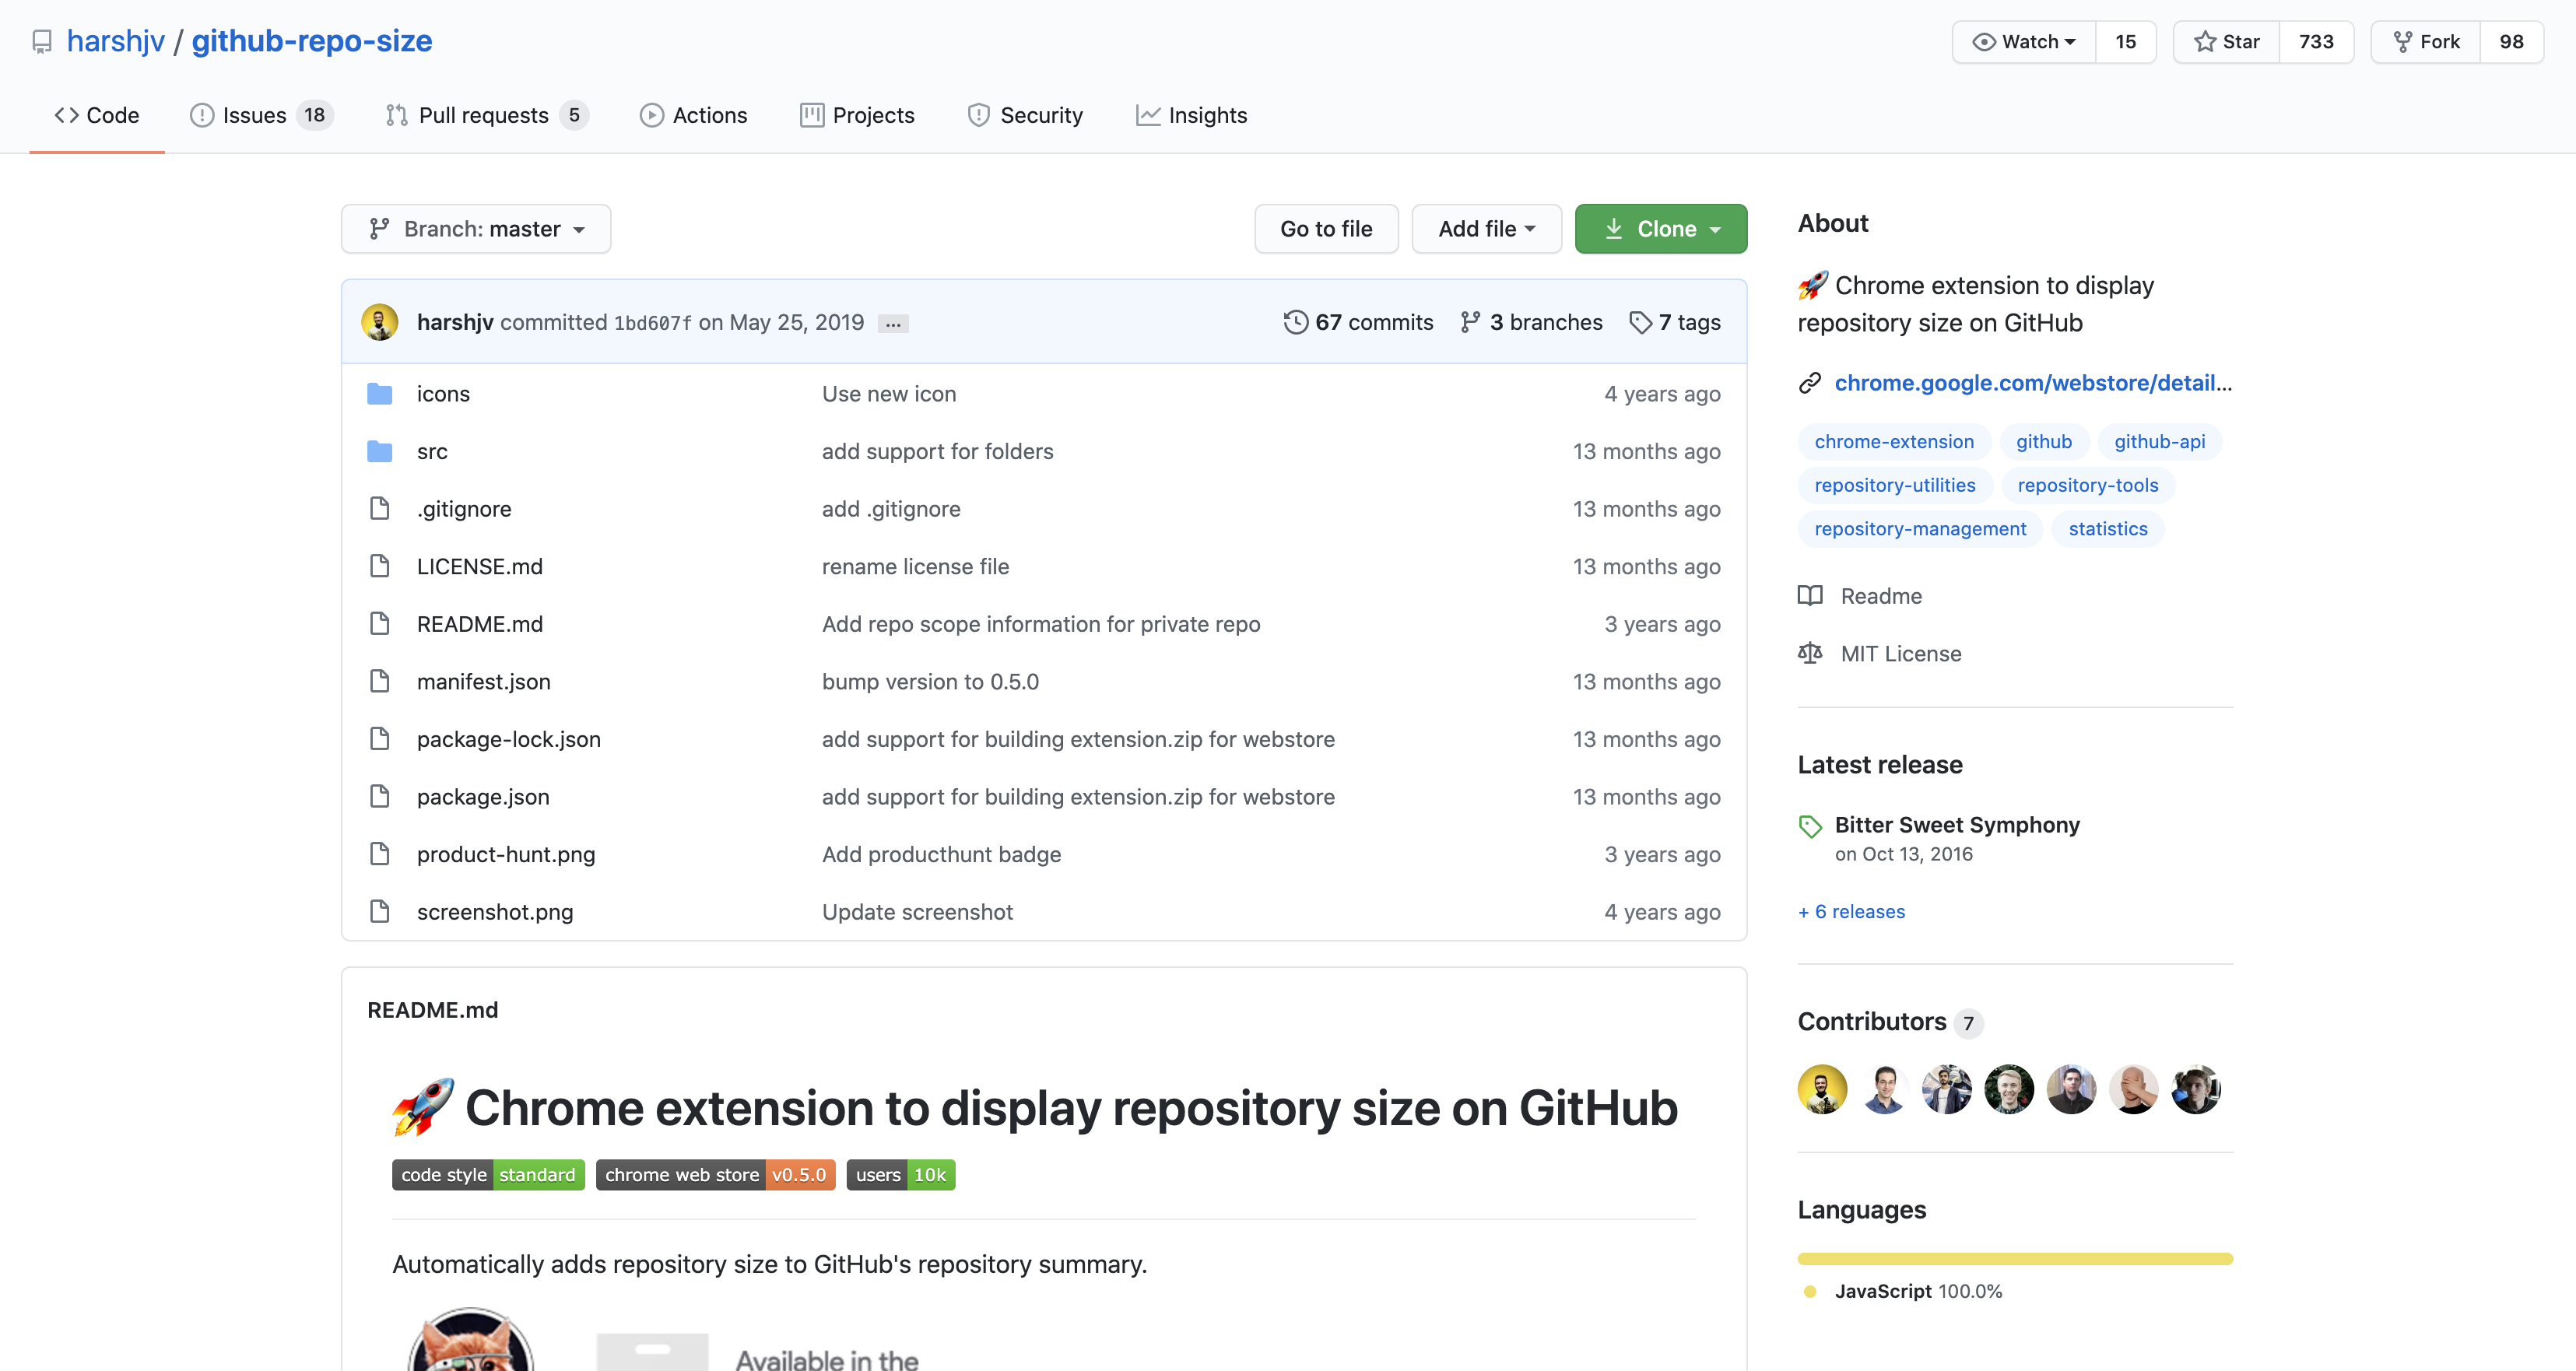Open the Security tab
Image resolution: width=2576 pixels, height=1371 pixels.
pos(1025,116)
